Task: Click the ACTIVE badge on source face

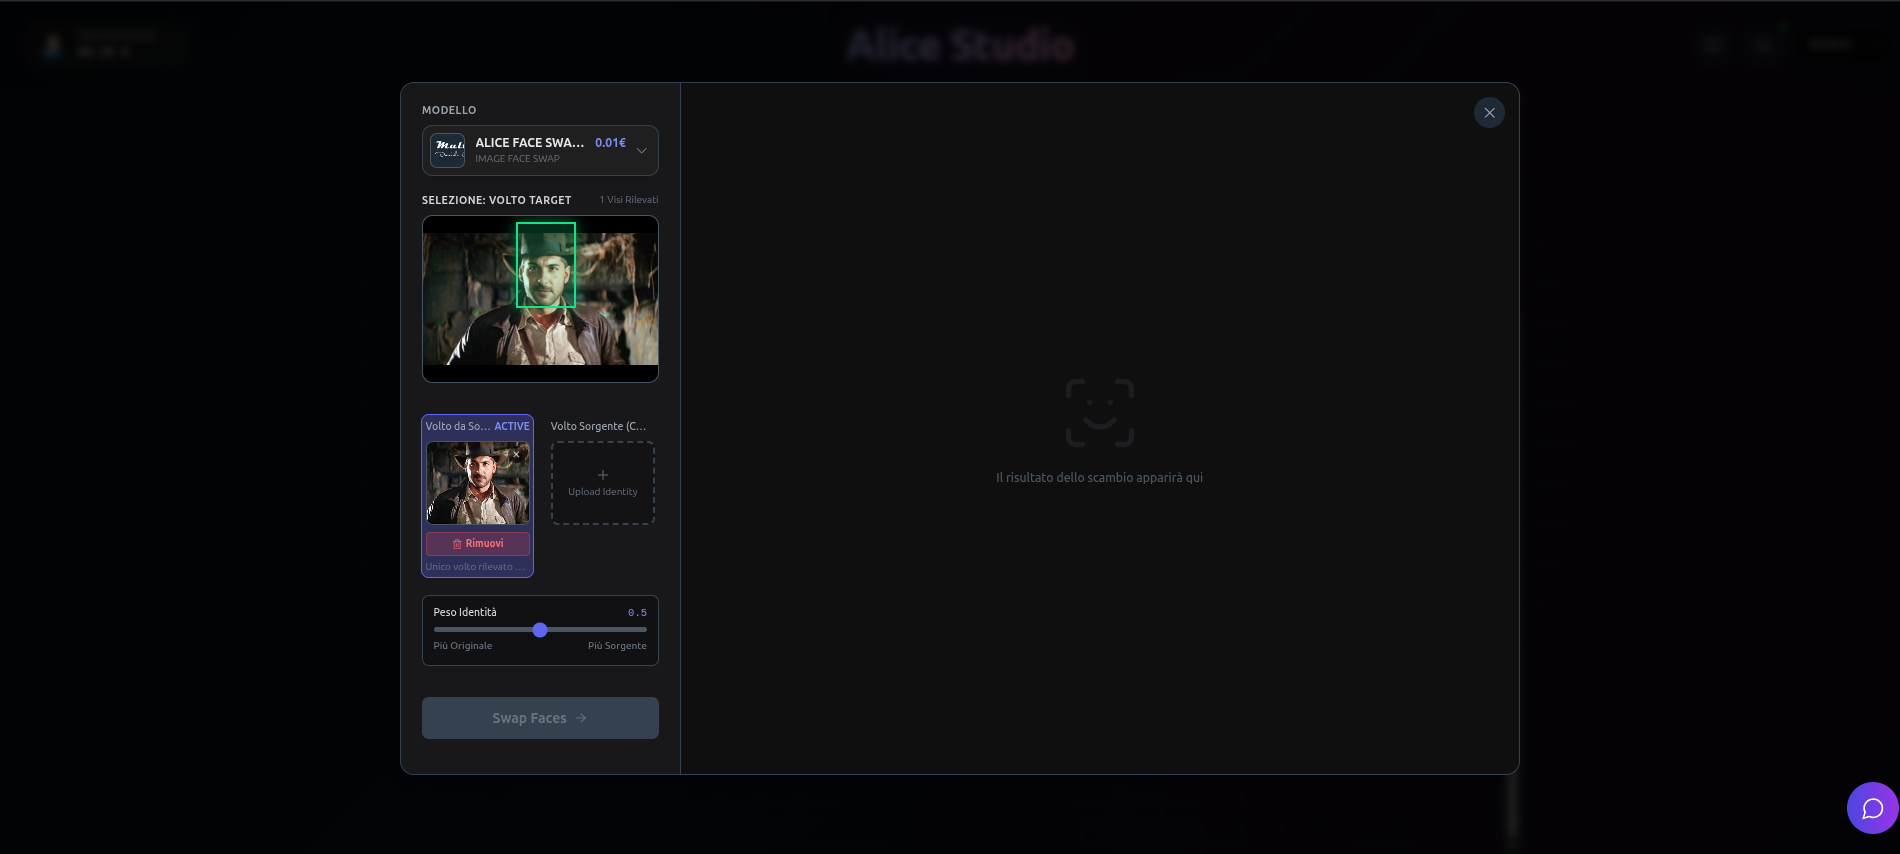Action: click(x=512, y=426)
